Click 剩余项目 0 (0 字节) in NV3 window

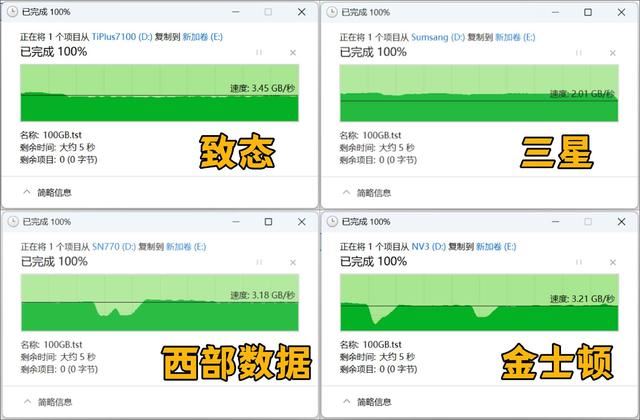click(x=379, y=369)
